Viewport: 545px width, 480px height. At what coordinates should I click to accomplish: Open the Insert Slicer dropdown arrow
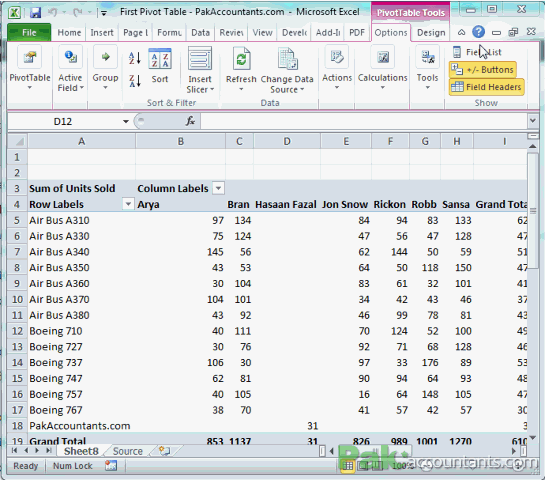(212, 90)
